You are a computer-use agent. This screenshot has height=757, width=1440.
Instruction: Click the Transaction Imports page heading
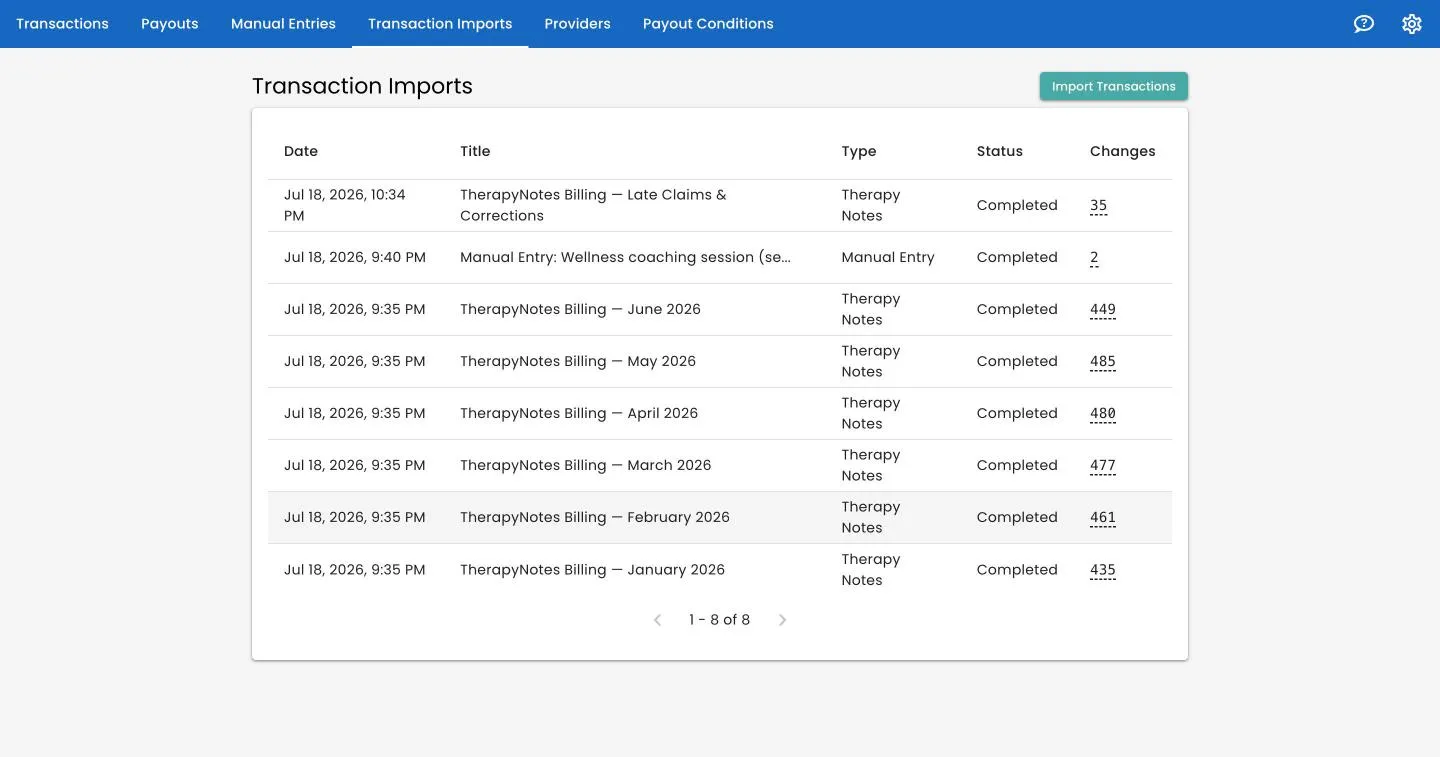[362, 86]
